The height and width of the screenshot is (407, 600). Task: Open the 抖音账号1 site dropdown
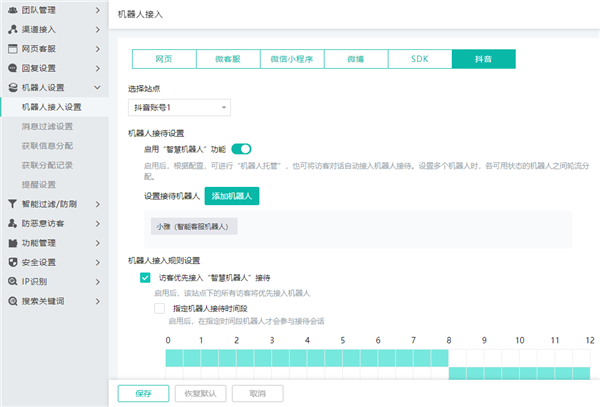[x=179, y=107]
